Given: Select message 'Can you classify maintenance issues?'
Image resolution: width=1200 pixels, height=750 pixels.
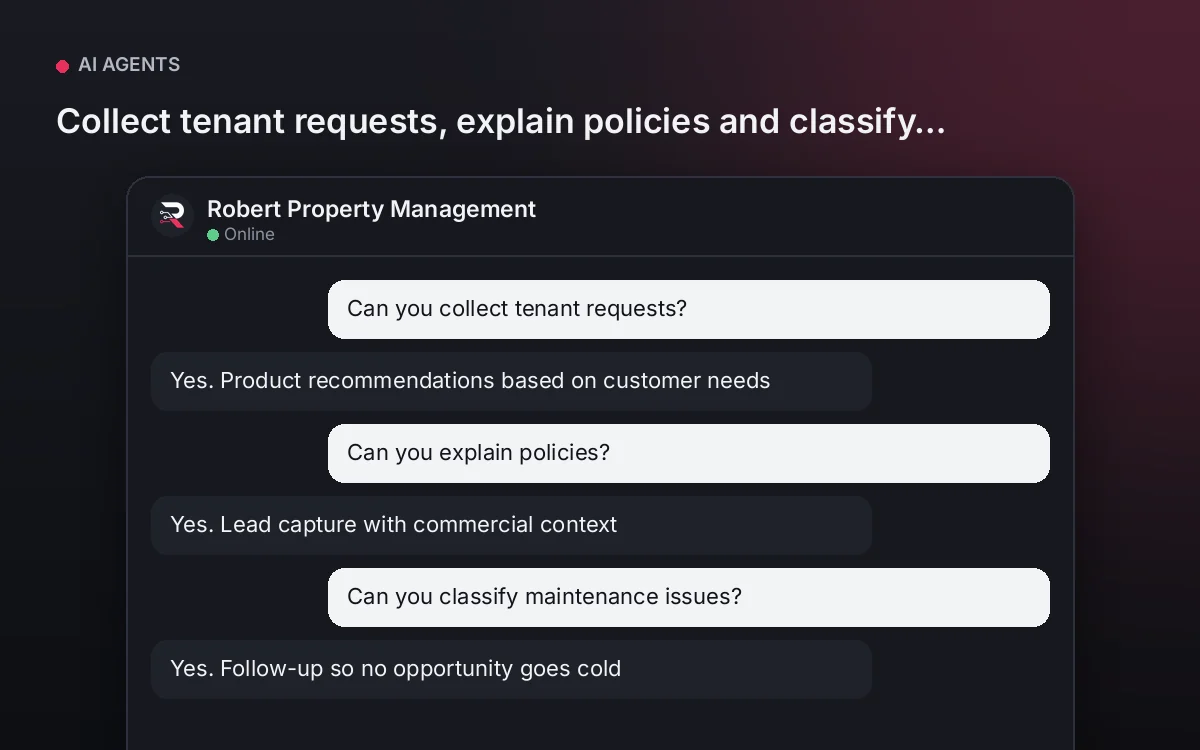Looking at the screenshot, I should point(689,597).
